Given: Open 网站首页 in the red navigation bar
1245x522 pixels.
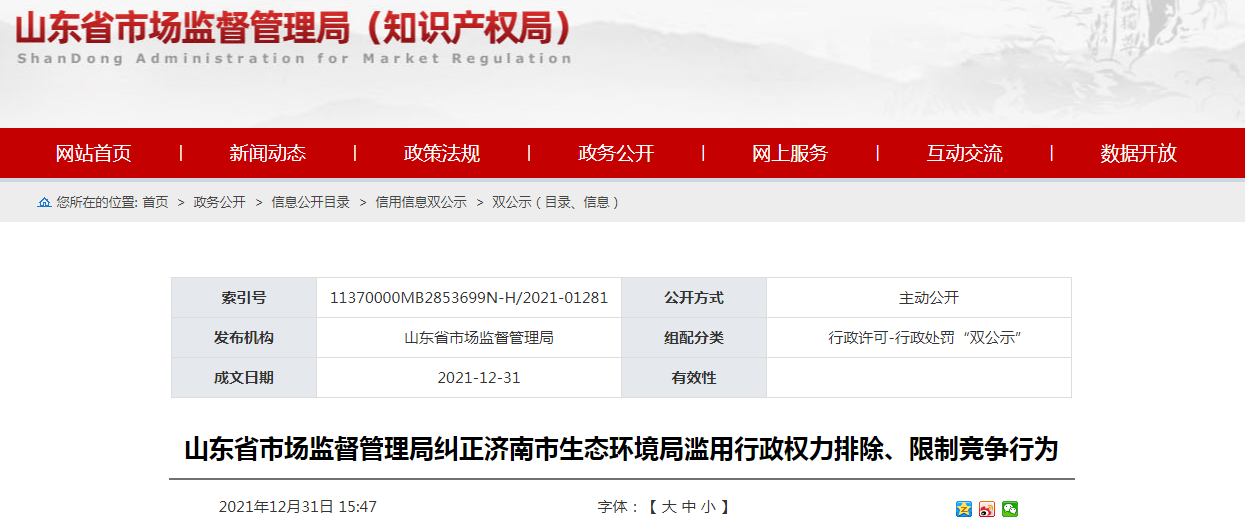Looking at the screenshot, I should pos(93,153).
